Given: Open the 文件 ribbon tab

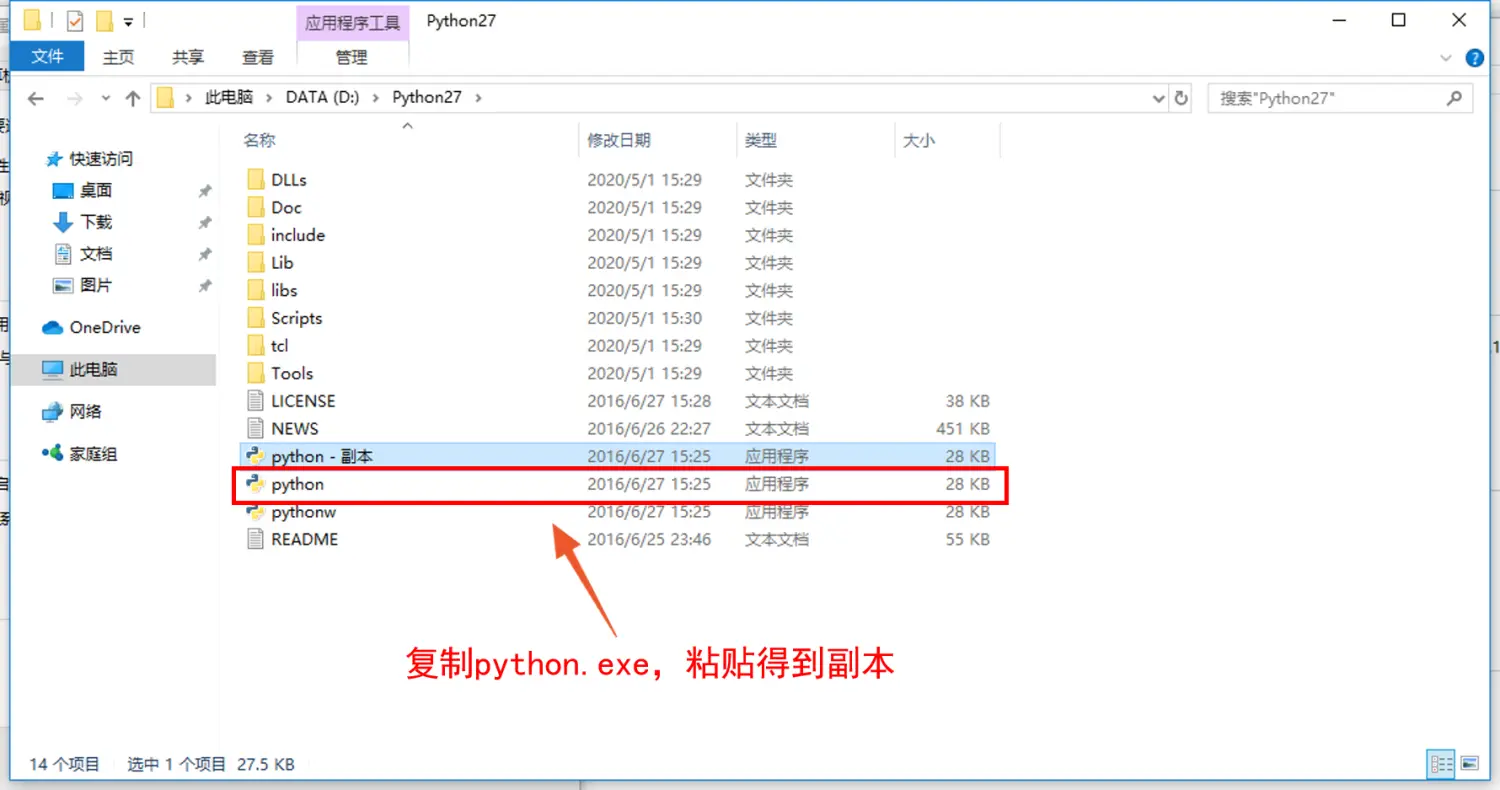Looking at the screenshot, I should 48,56.
